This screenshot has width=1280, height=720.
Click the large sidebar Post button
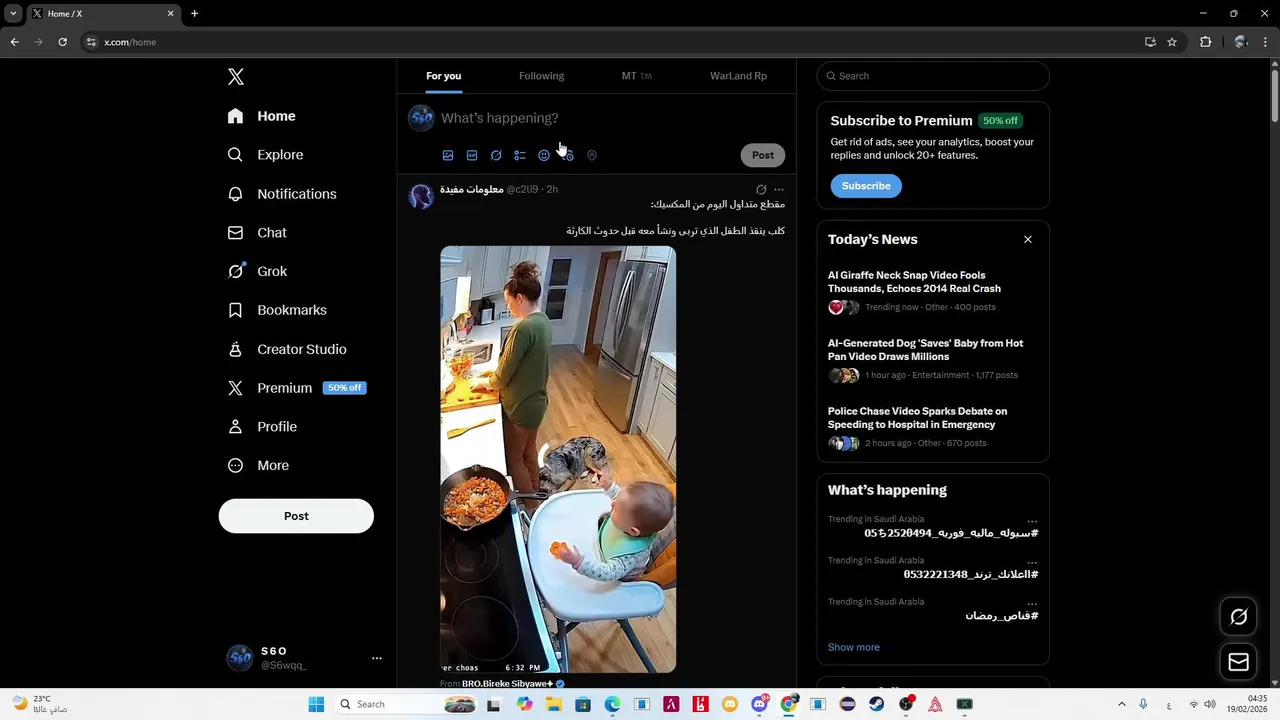point(296,516)
